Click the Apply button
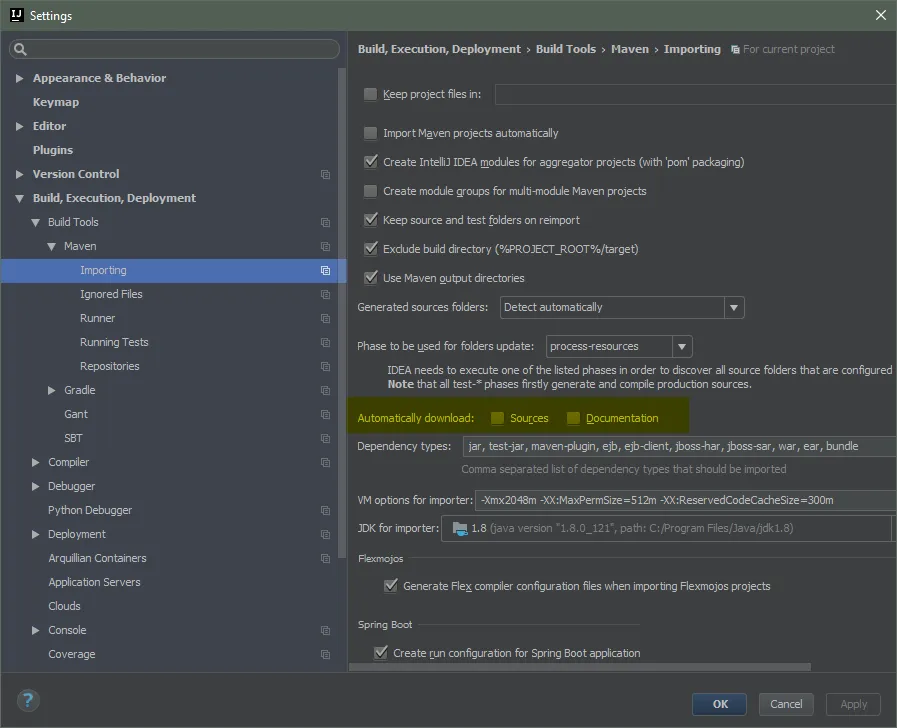Screen dimensions: 897x728 854,705
